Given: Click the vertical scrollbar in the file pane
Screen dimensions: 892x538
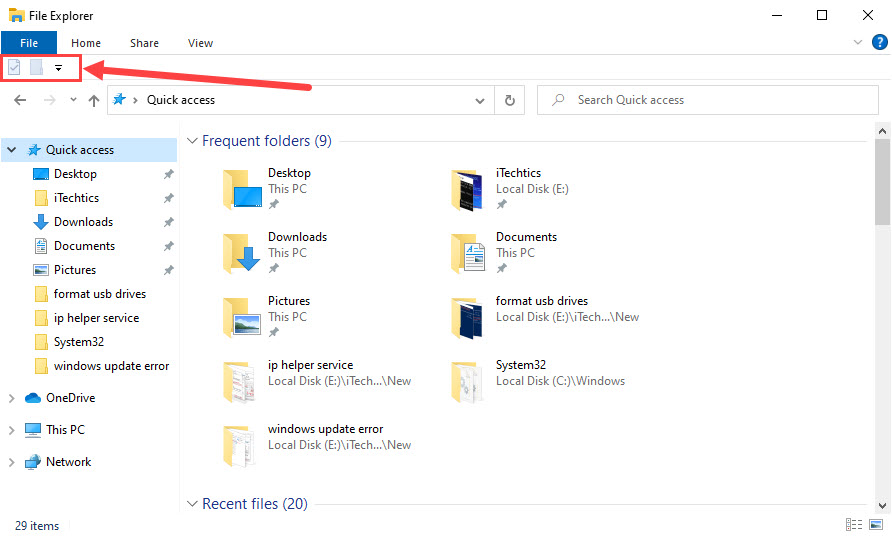Looking at the screenshot, I should coord(882,300).
